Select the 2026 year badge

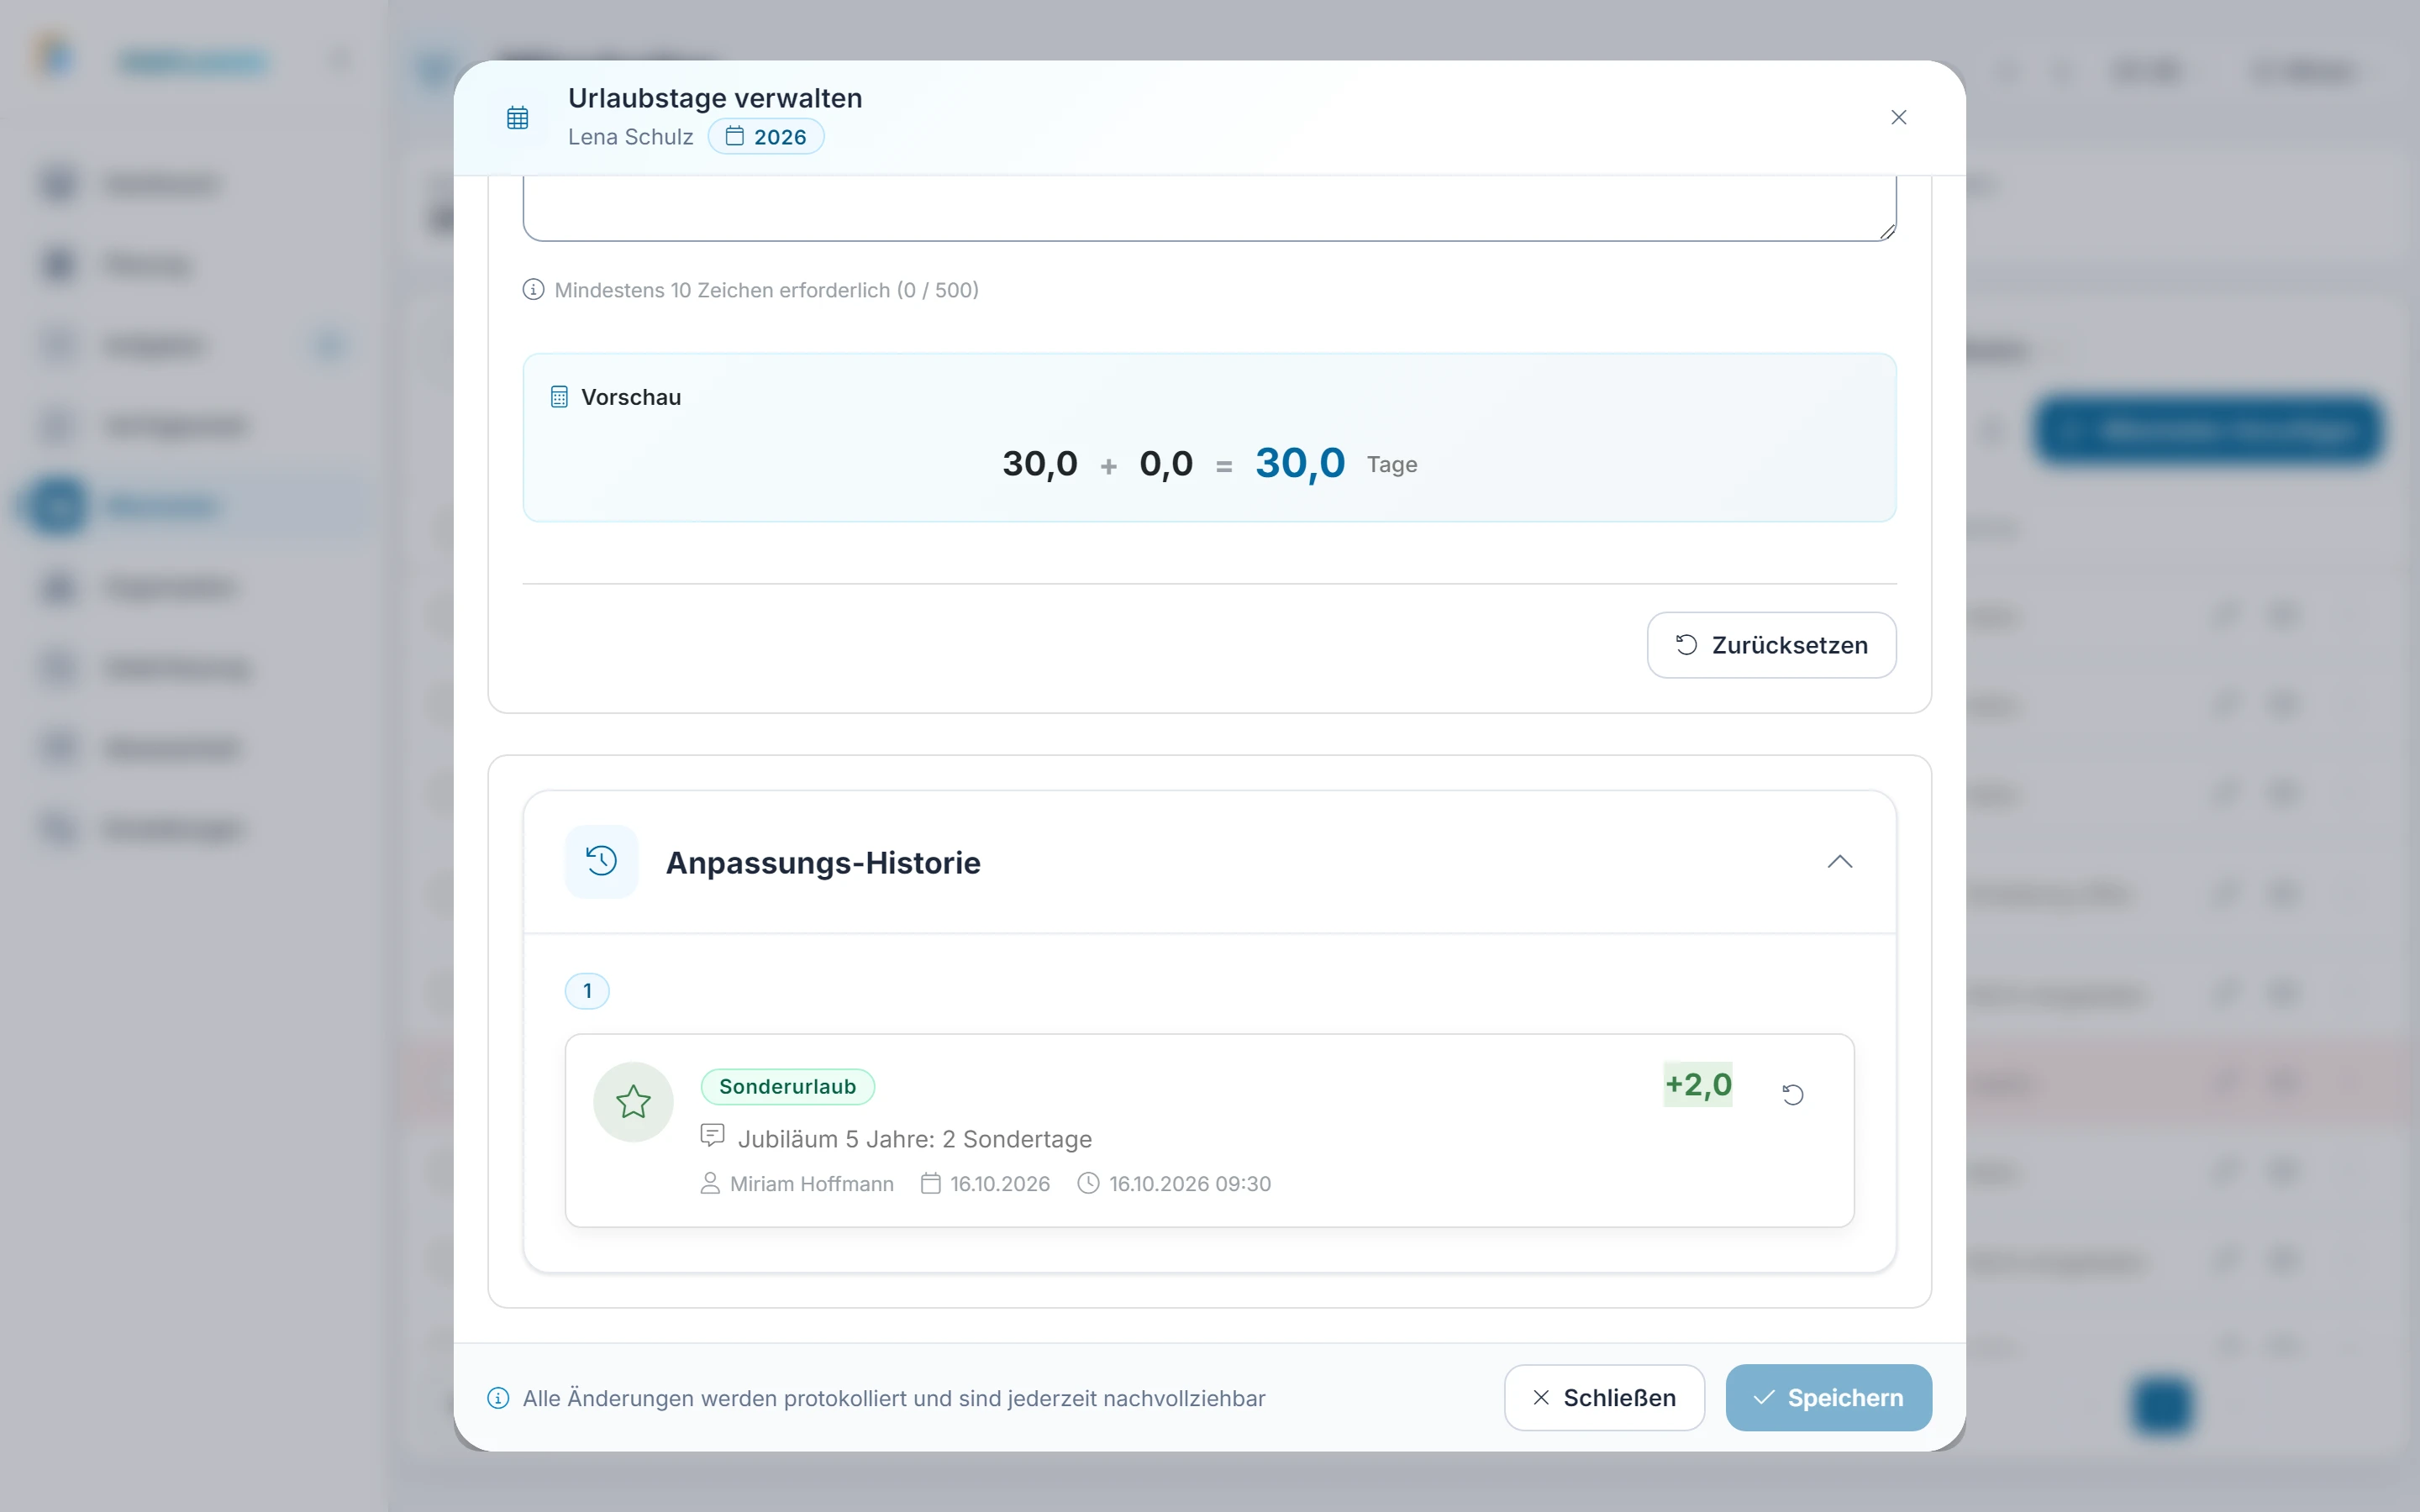click(x=766, y=136)
